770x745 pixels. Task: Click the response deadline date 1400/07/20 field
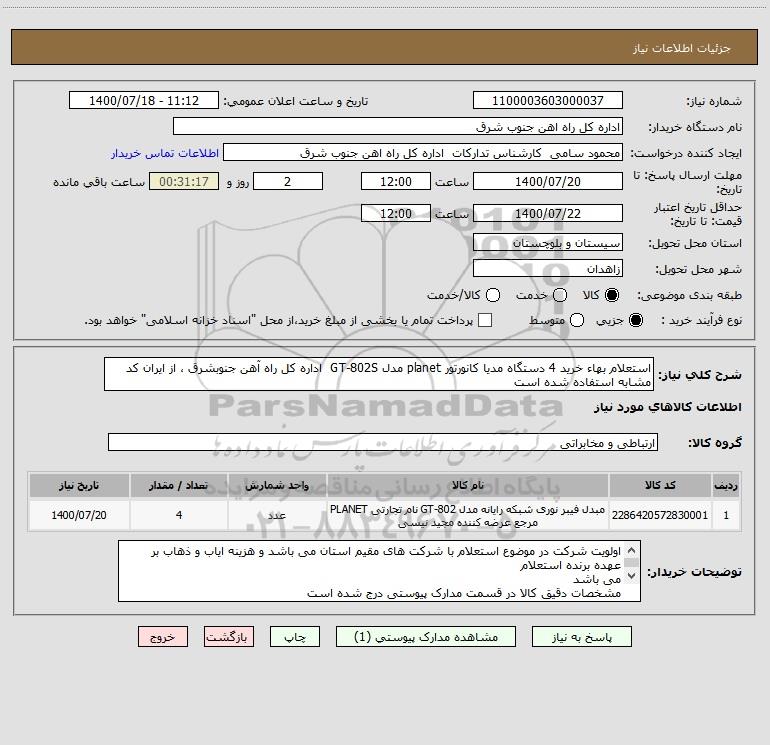pos(548,181)
